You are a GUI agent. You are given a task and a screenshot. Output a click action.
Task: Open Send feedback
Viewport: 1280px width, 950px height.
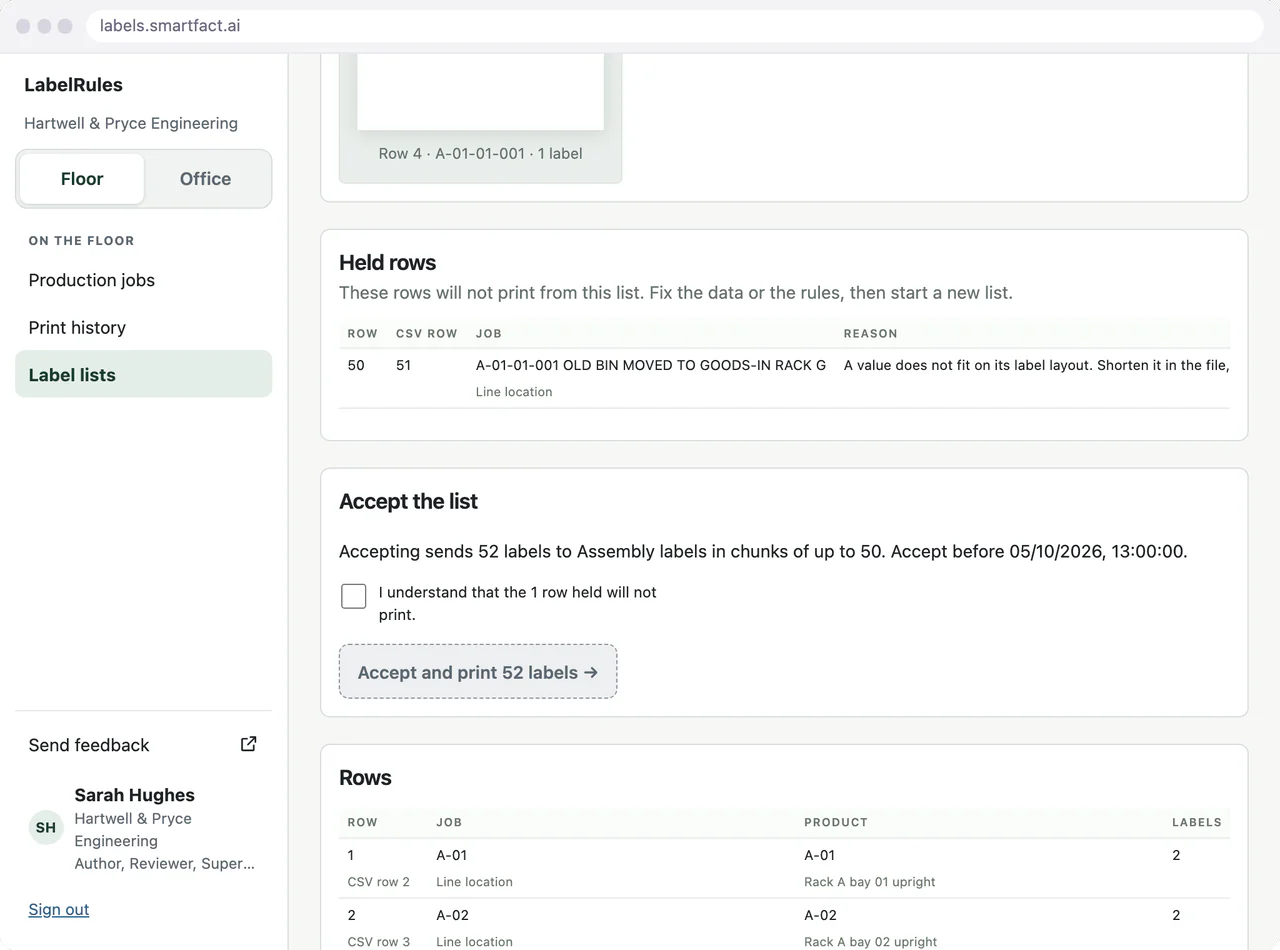click(144, 745)
